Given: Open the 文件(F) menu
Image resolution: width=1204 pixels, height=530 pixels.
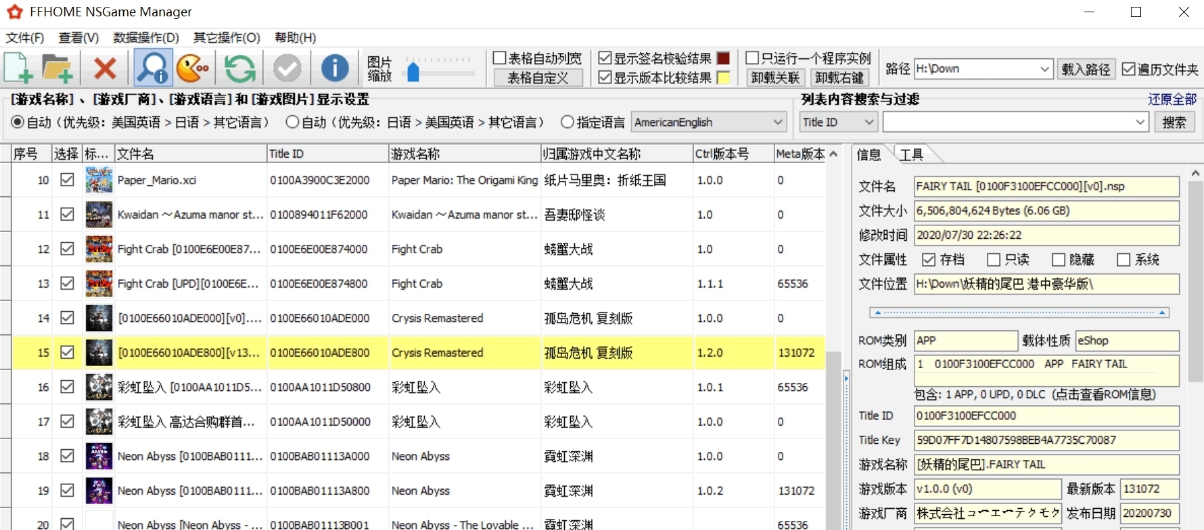Looking at the screenshot, I should pyautogui.click(x=25, y=38).
